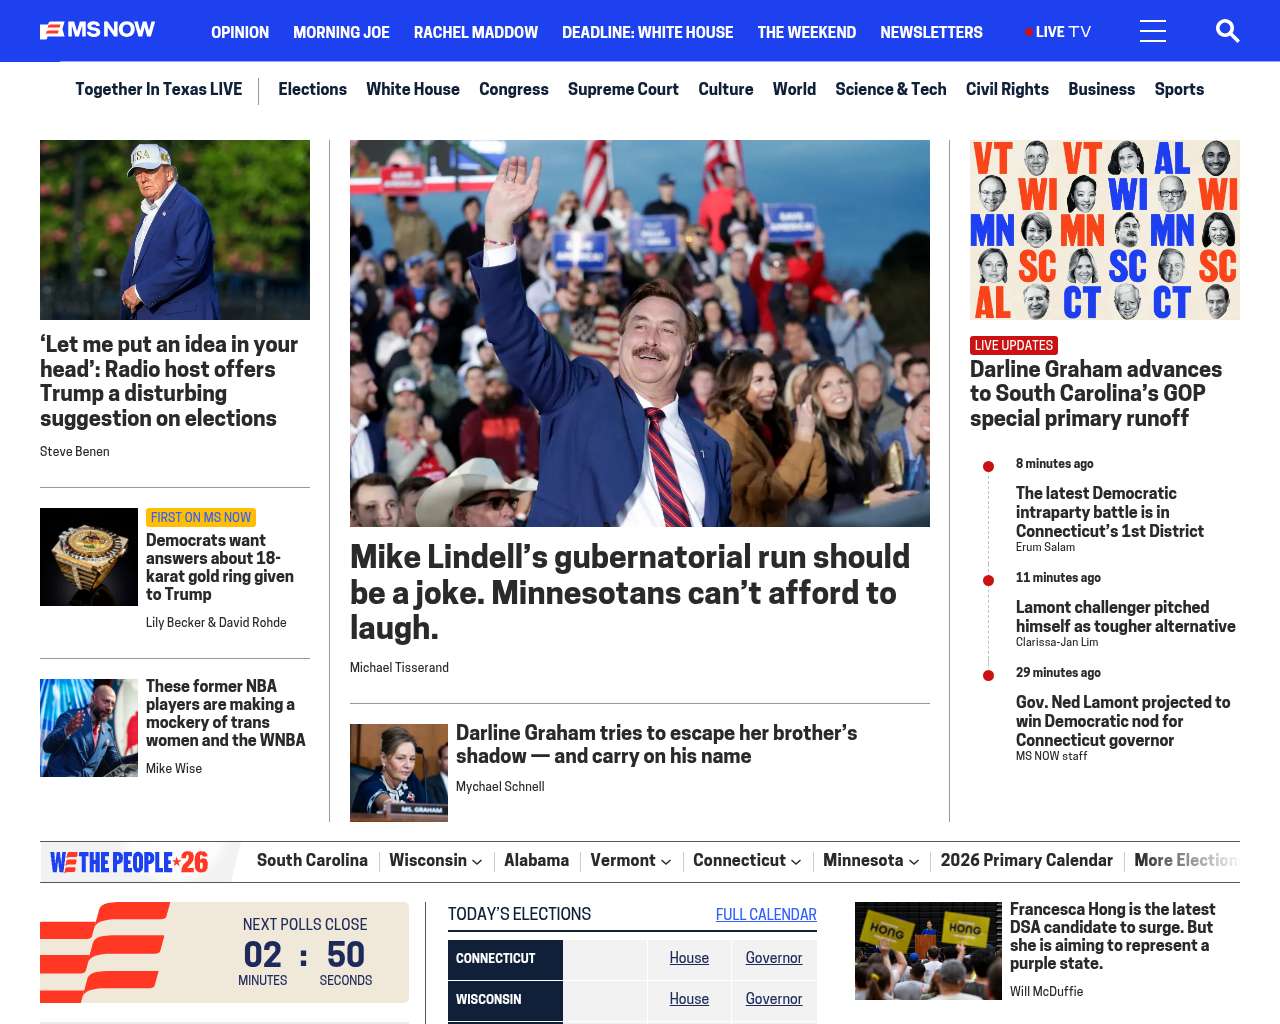Open Wisconsin Governor results
The height and width of the screenshot is (1024, 1280).
[x=774, y=999]
